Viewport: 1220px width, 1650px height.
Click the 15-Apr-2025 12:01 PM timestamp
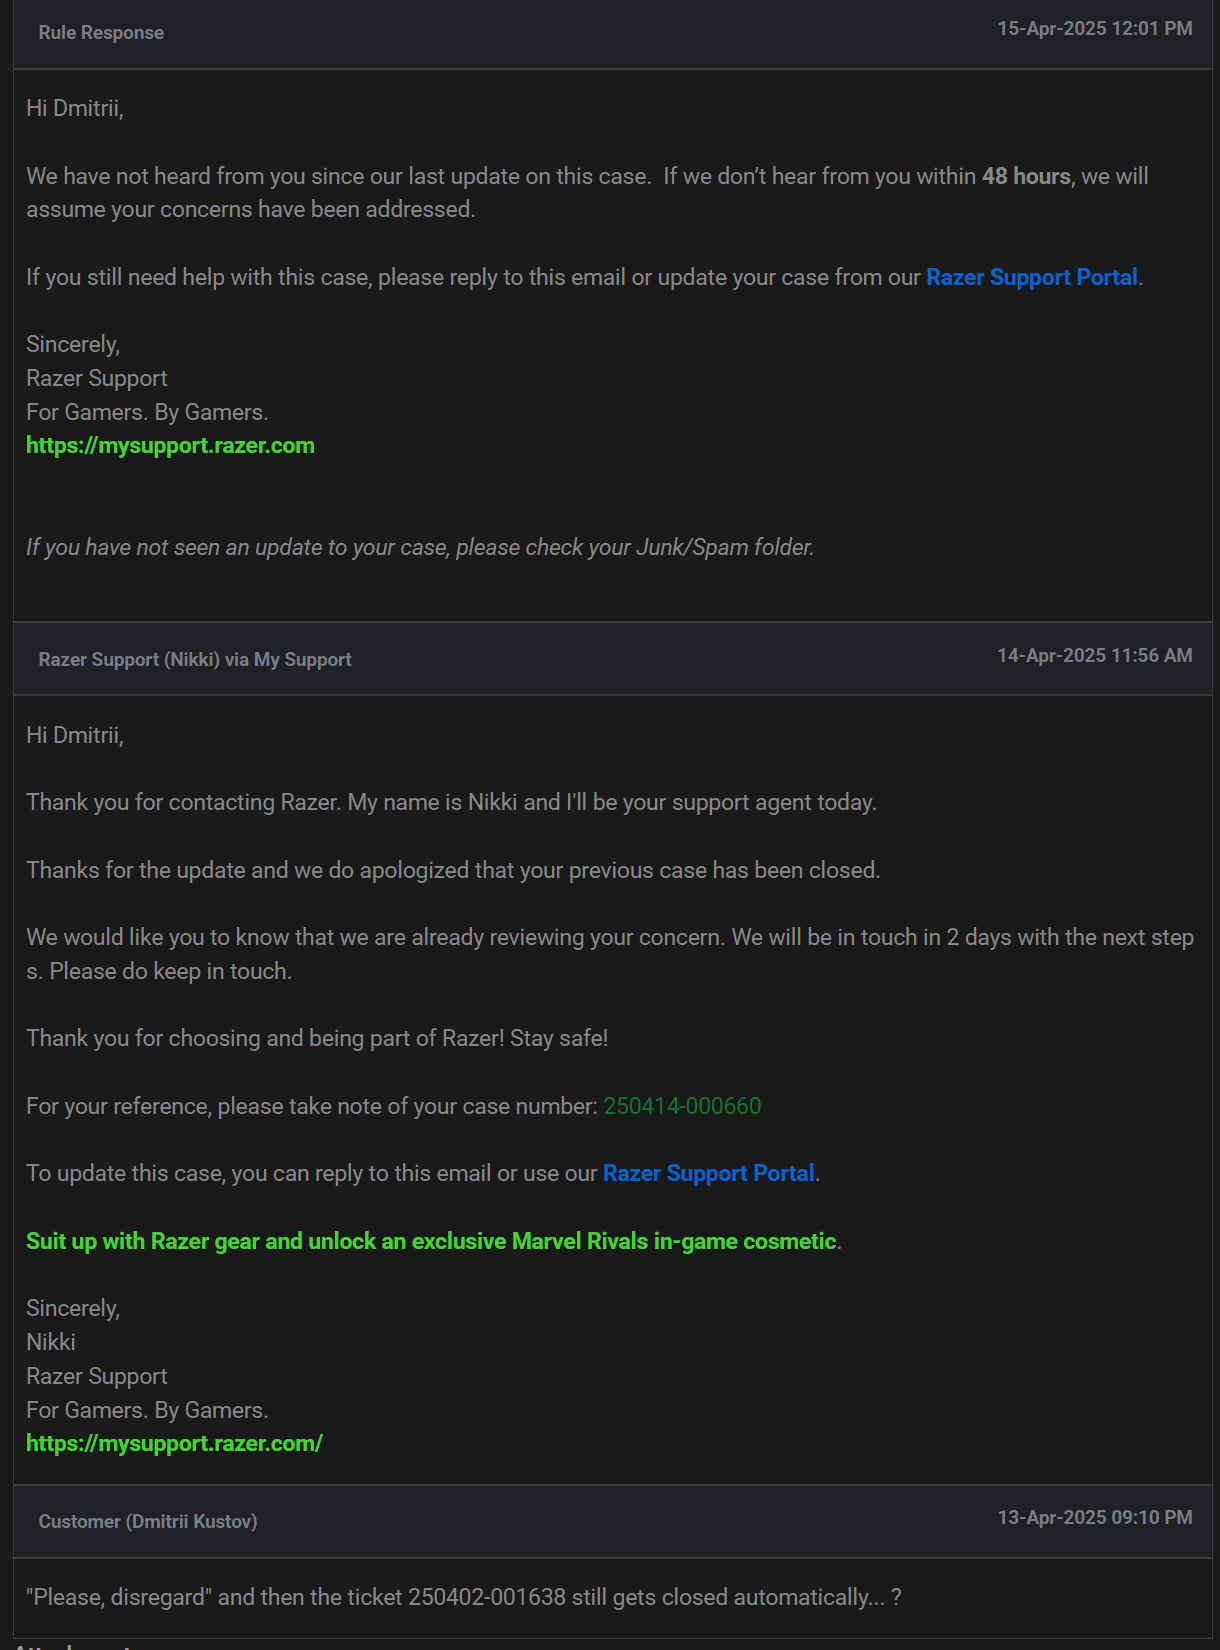click(x=1095, y=28)
